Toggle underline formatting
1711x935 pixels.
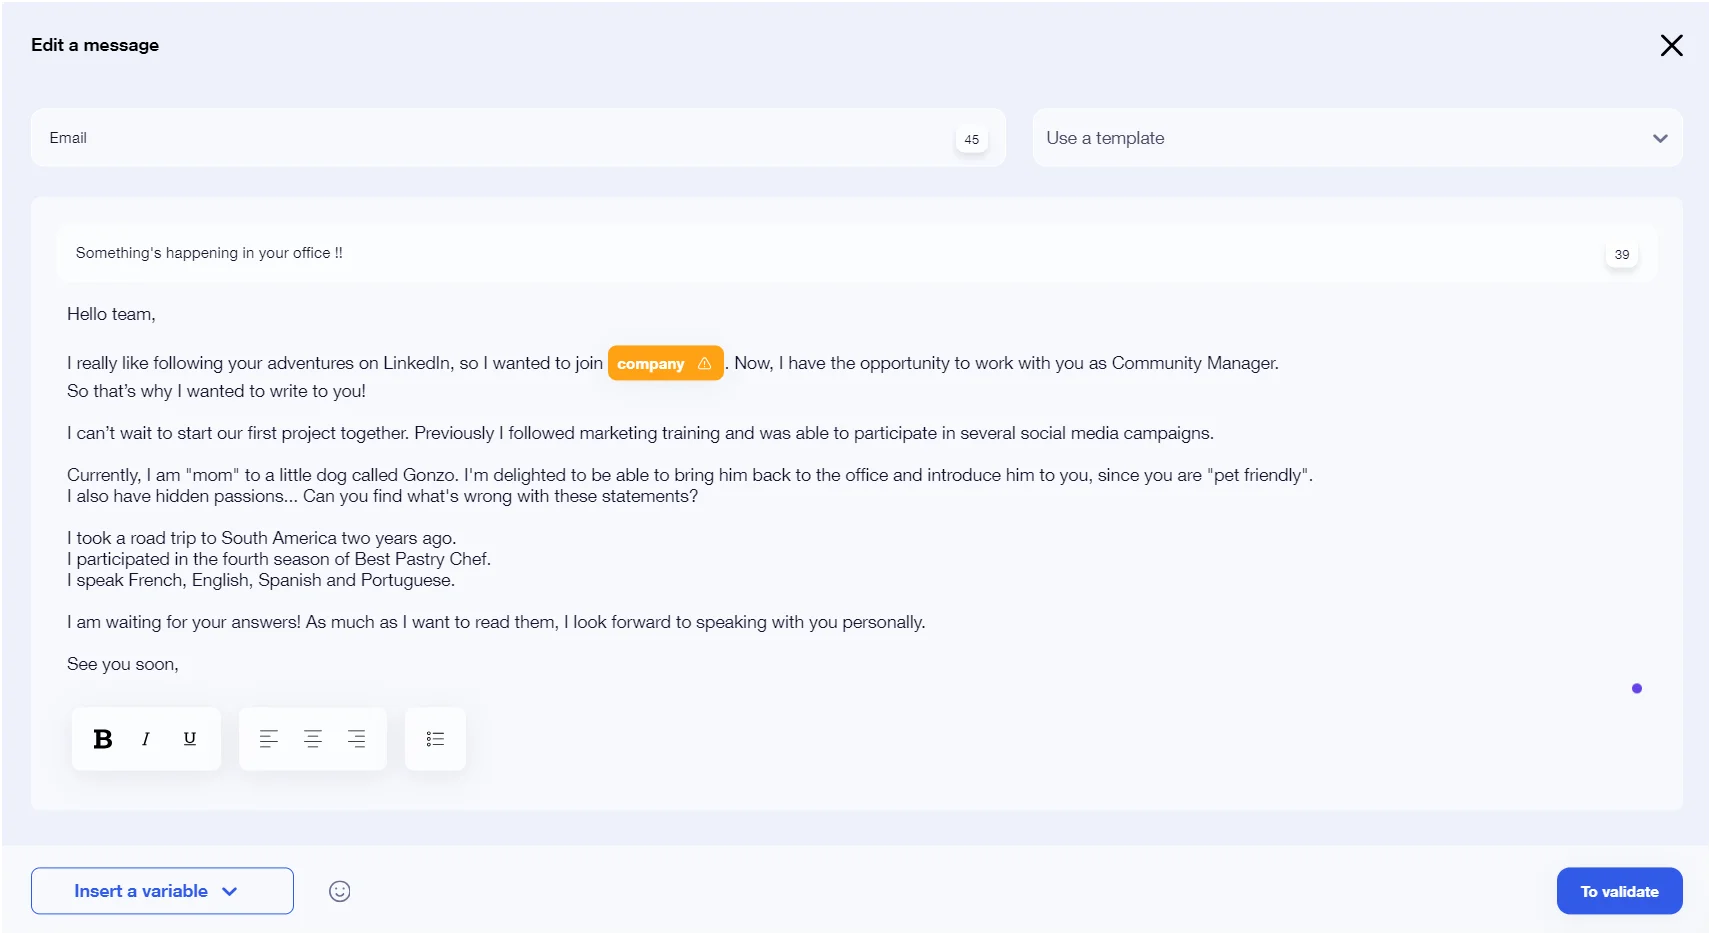coord(190,739)
